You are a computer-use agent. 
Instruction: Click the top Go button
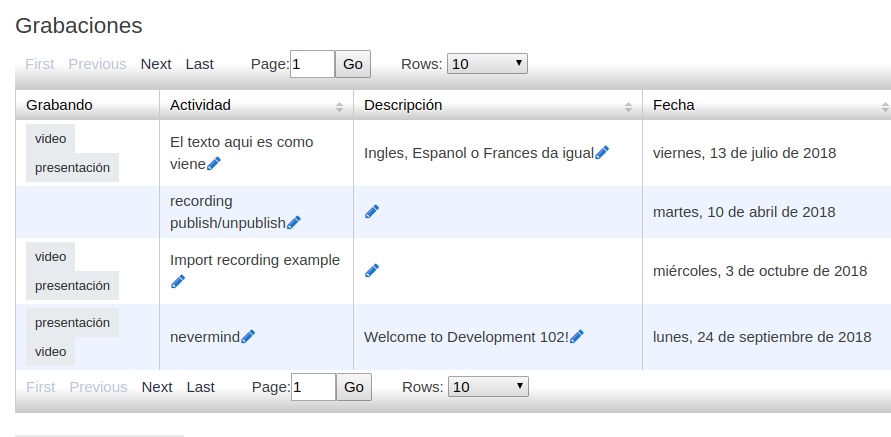[353, 64]
